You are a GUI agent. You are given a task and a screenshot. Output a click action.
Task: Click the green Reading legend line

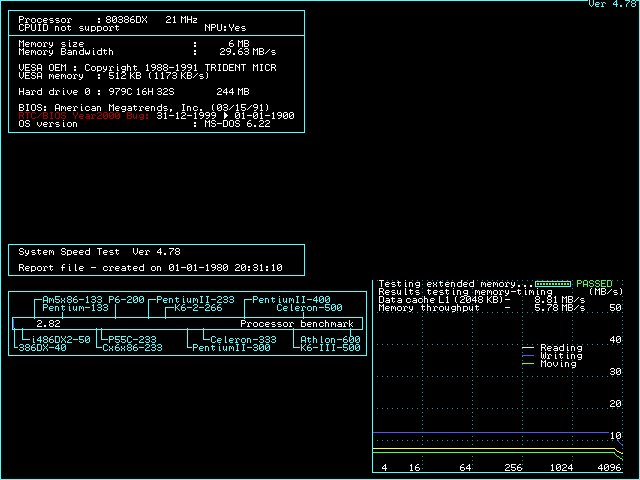pos(530,348)
